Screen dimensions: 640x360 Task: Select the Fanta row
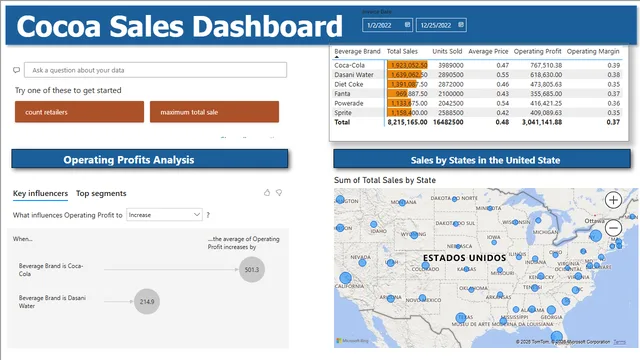477,93
